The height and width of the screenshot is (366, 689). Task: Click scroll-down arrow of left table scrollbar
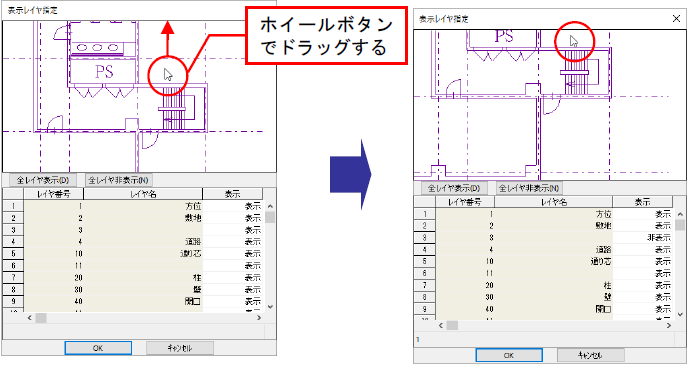[270, 307]
